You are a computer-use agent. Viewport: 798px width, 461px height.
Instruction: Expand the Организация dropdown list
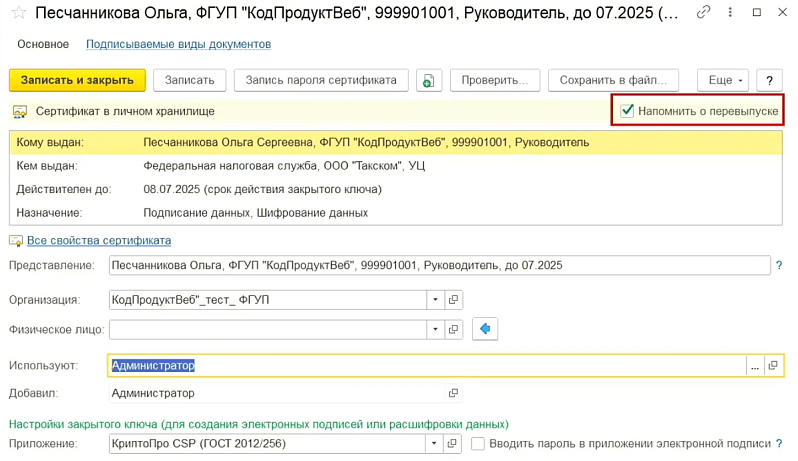click(x=435, y=300)
